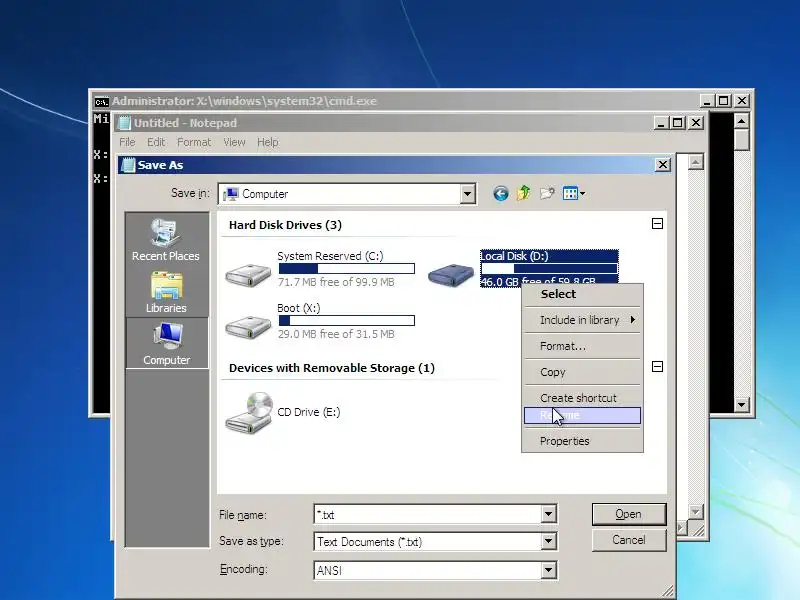The width and height of the screenshot is (800, 600).
Task: Open Recent Places in the sidebar
Action: point(166,240)
